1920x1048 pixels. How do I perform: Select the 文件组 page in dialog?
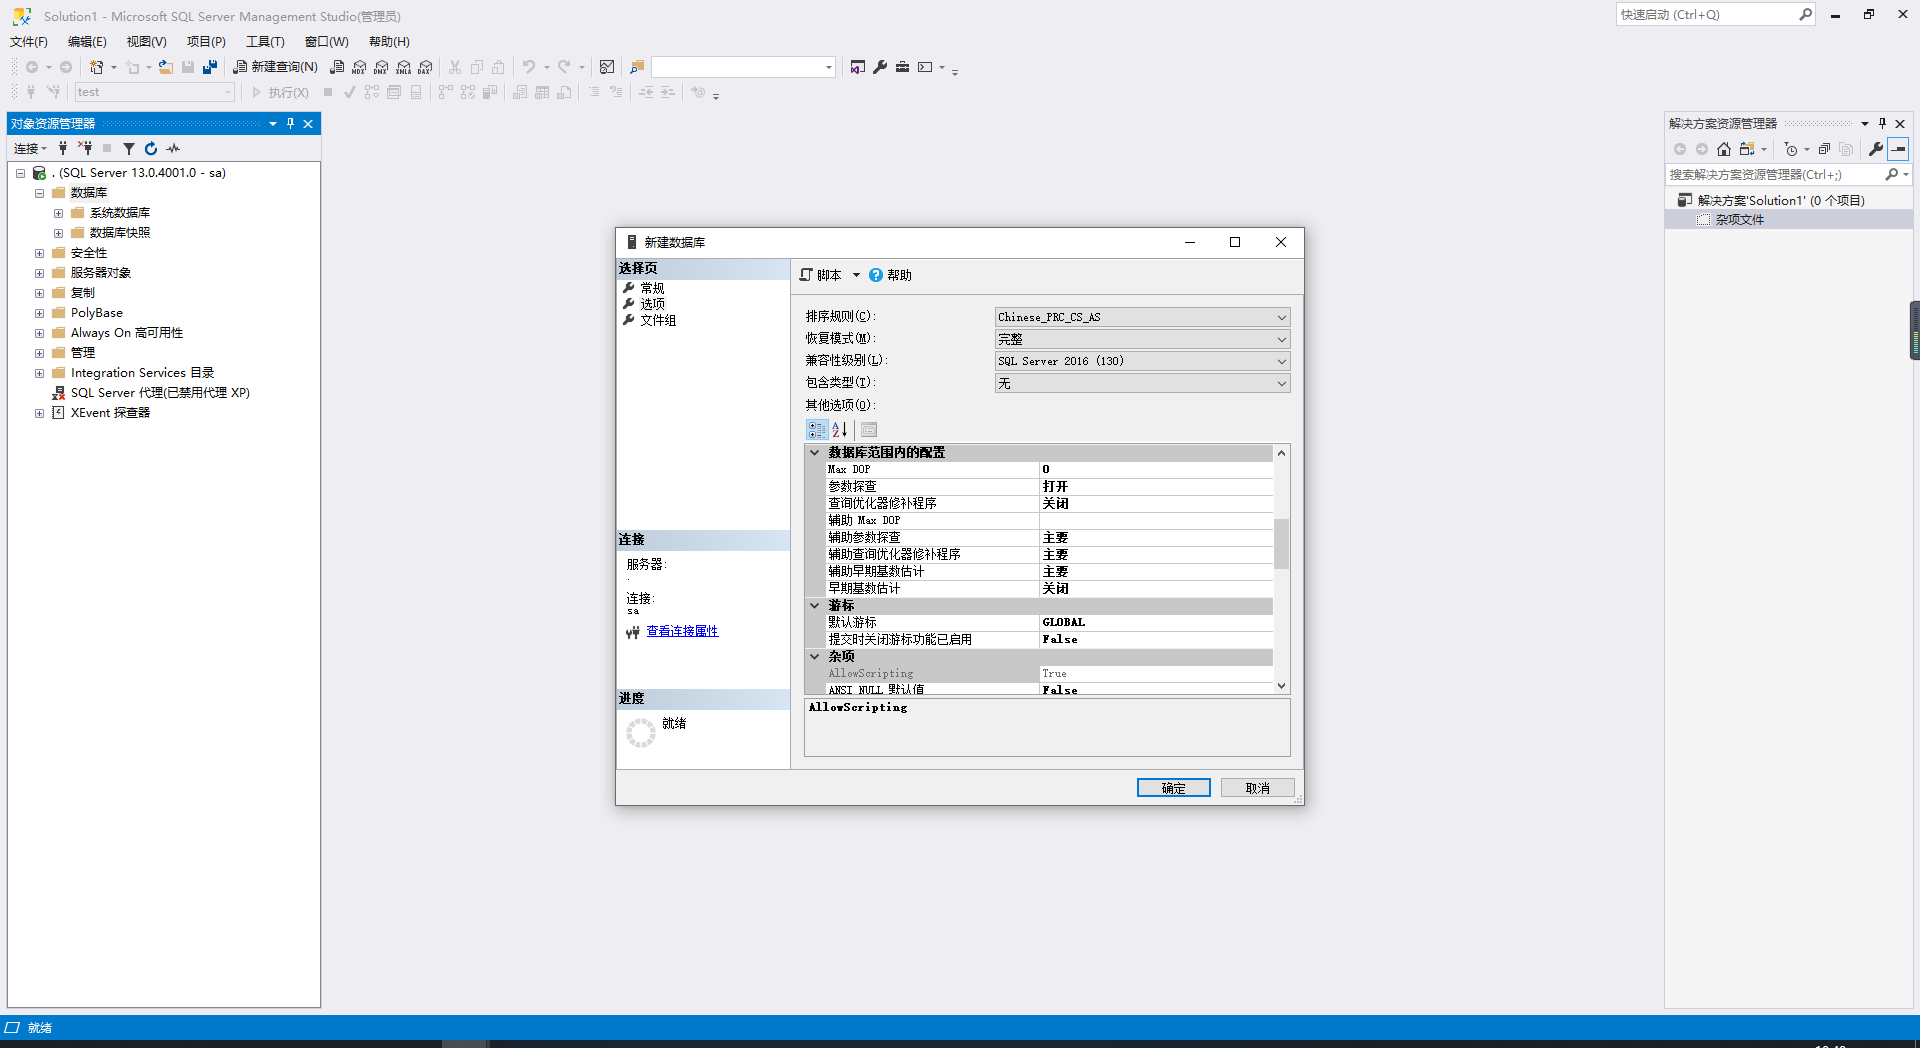658,320
